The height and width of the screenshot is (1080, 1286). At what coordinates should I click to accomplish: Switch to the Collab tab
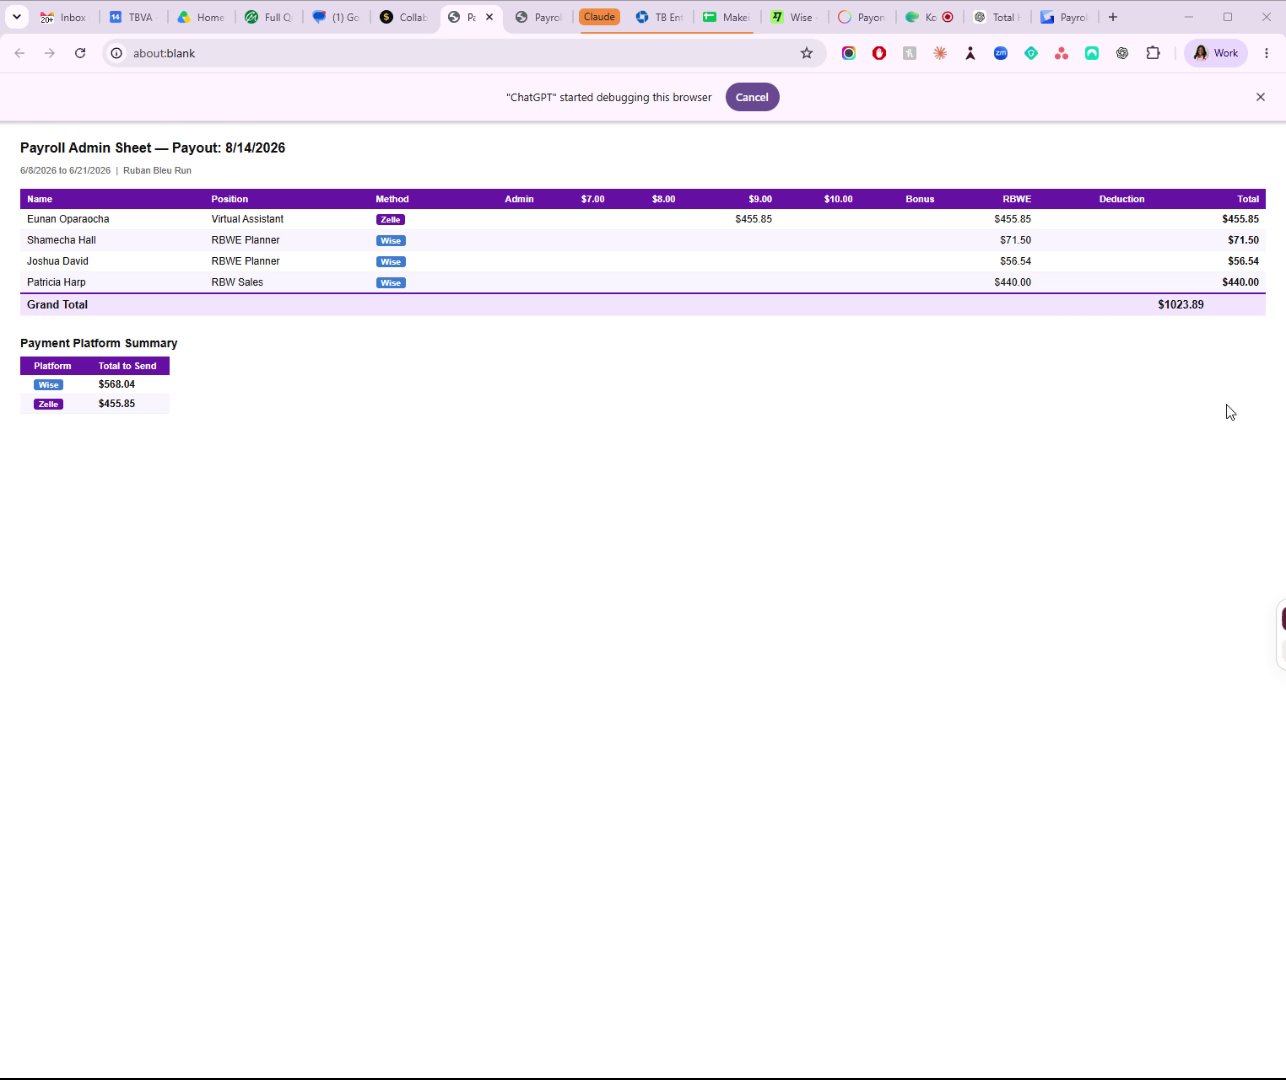pos(405,17)
